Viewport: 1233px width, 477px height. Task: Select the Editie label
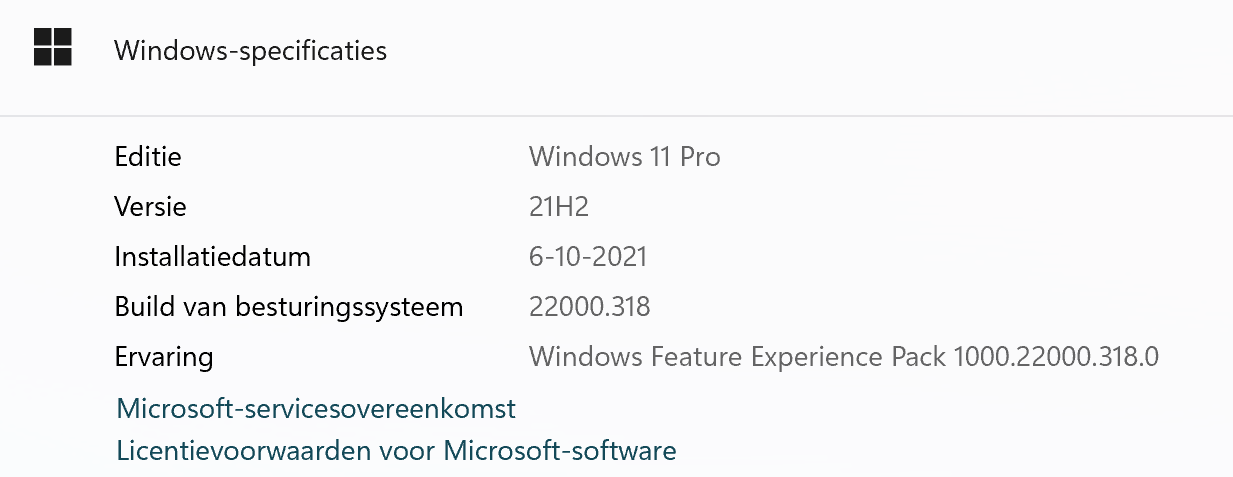(148, 157)
